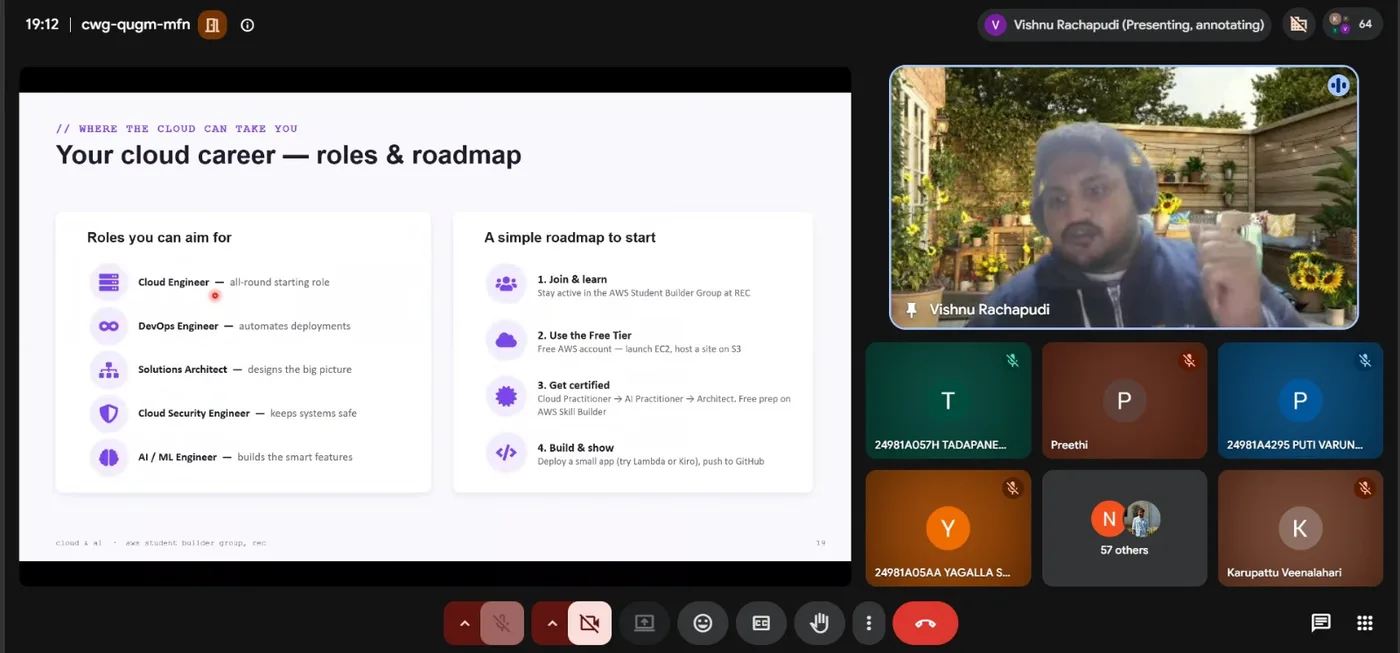Click the Get certified badge icon
The height and width of the screenshot is (653, 1400).
click(x=506, y=396)
